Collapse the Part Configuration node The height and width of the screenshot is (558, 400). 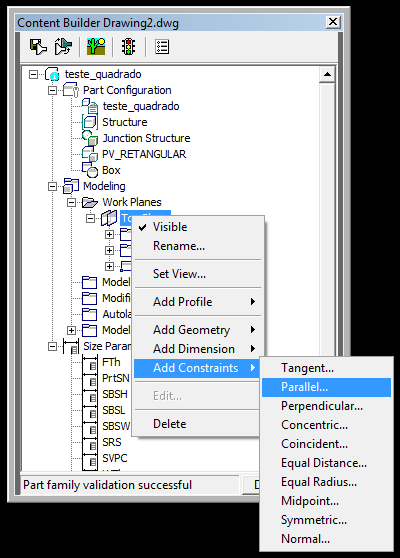coord(52,90)
